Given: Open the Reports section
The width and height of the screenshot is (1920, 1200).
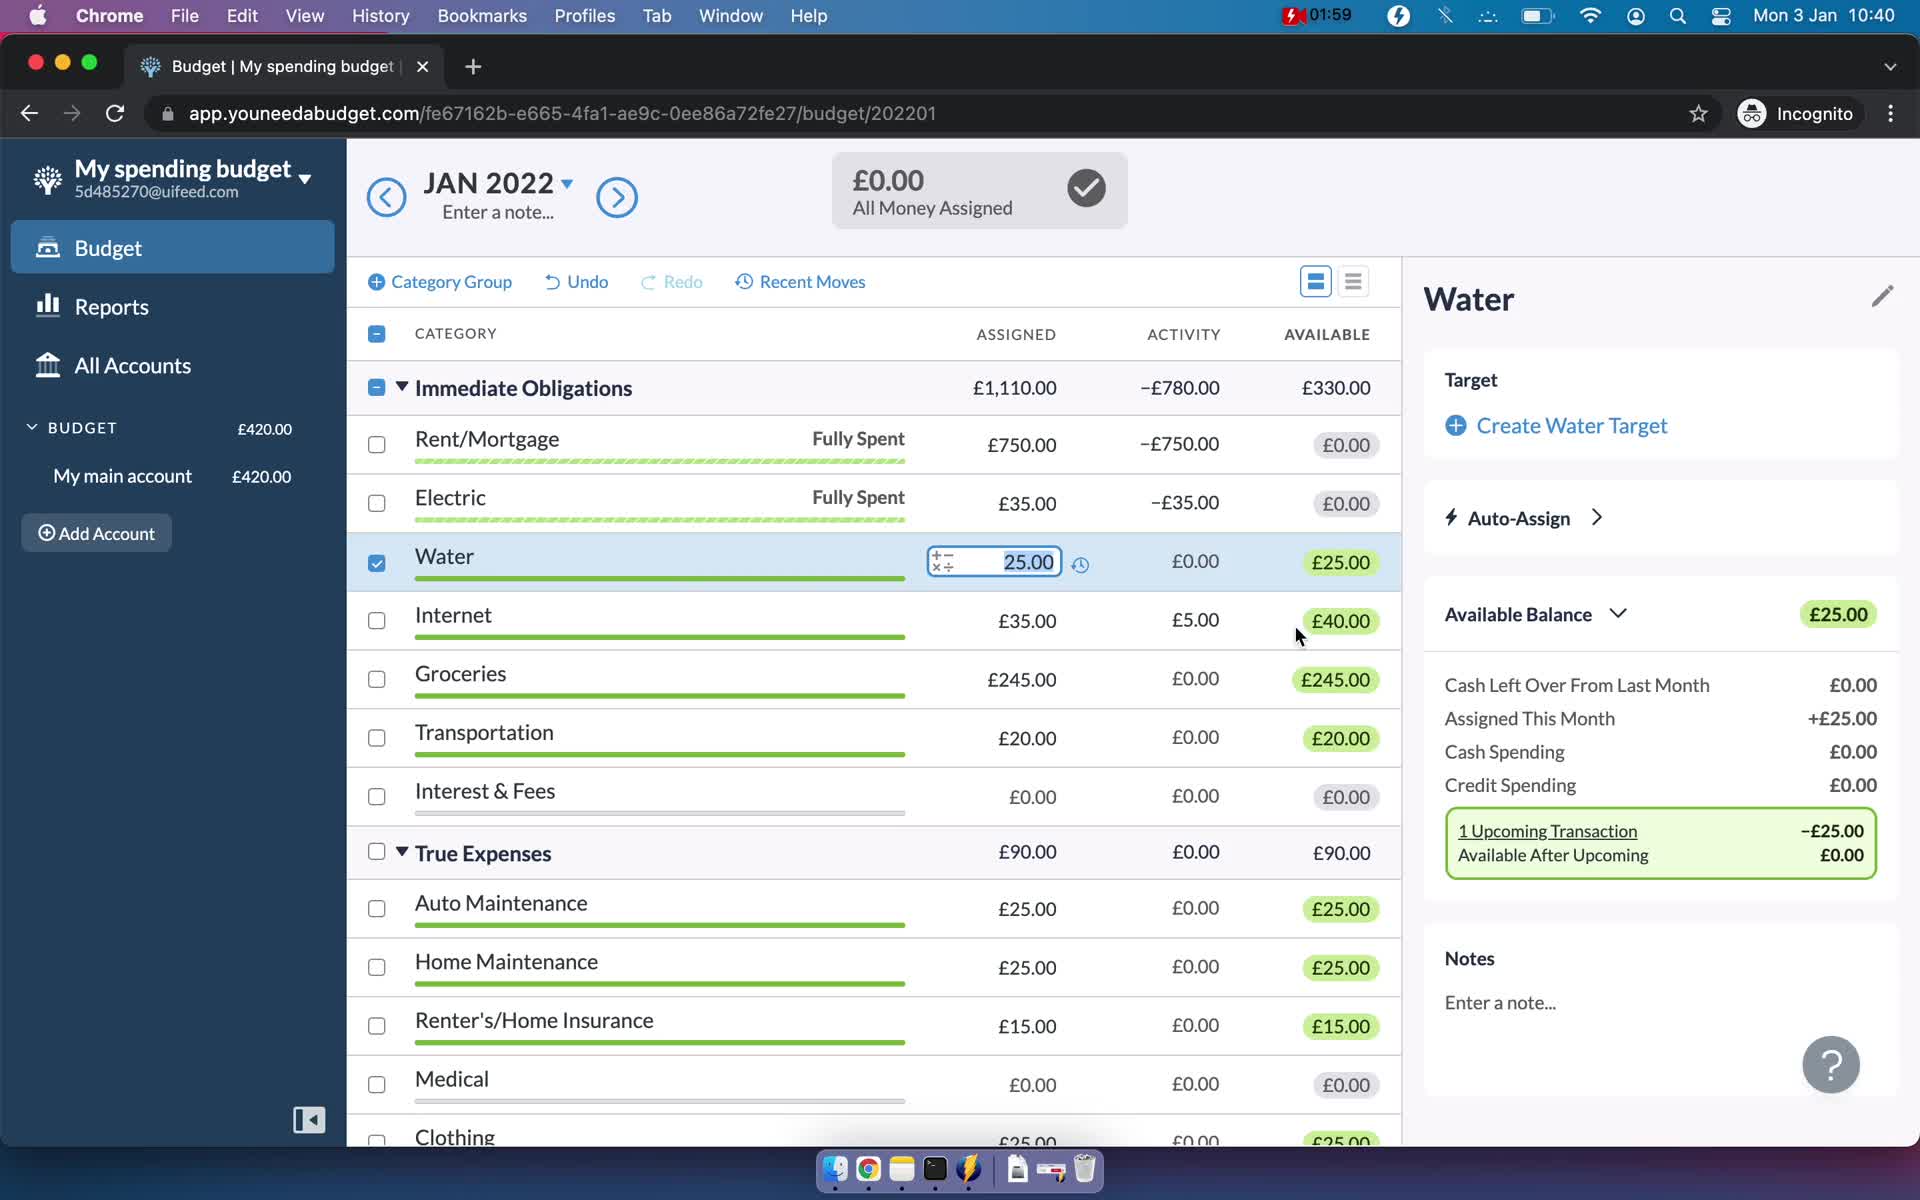Looking at the screenshot, I should (x=111, y=307).
